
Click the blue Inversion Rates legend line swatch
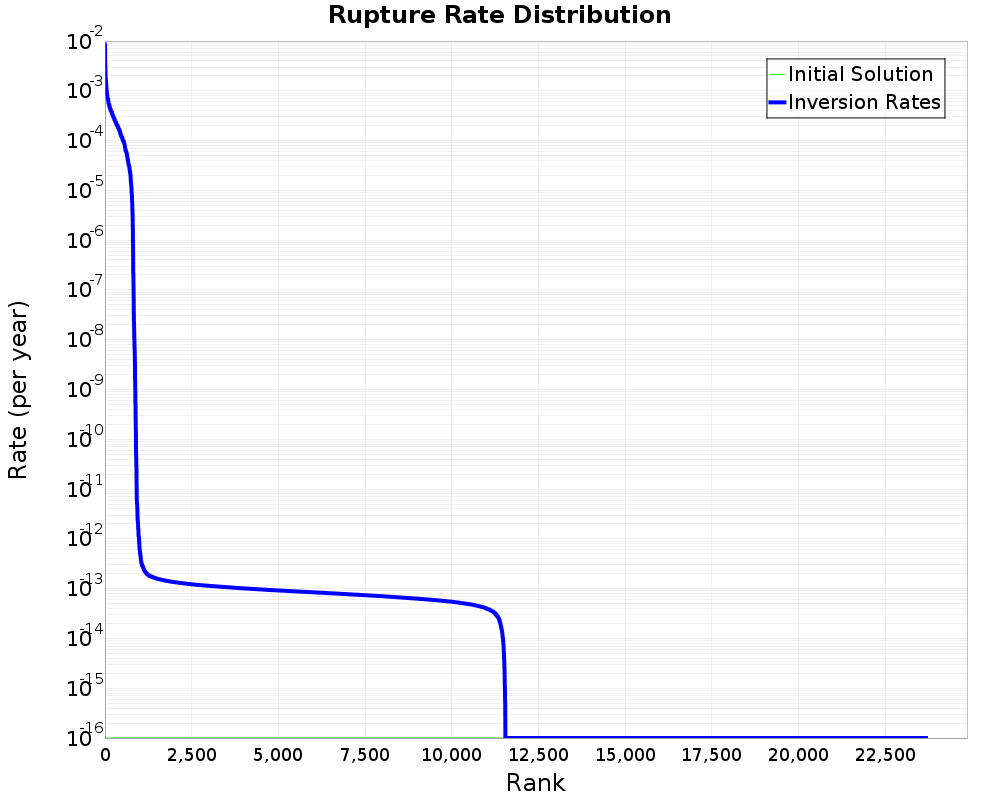click(x=777, y=102)
